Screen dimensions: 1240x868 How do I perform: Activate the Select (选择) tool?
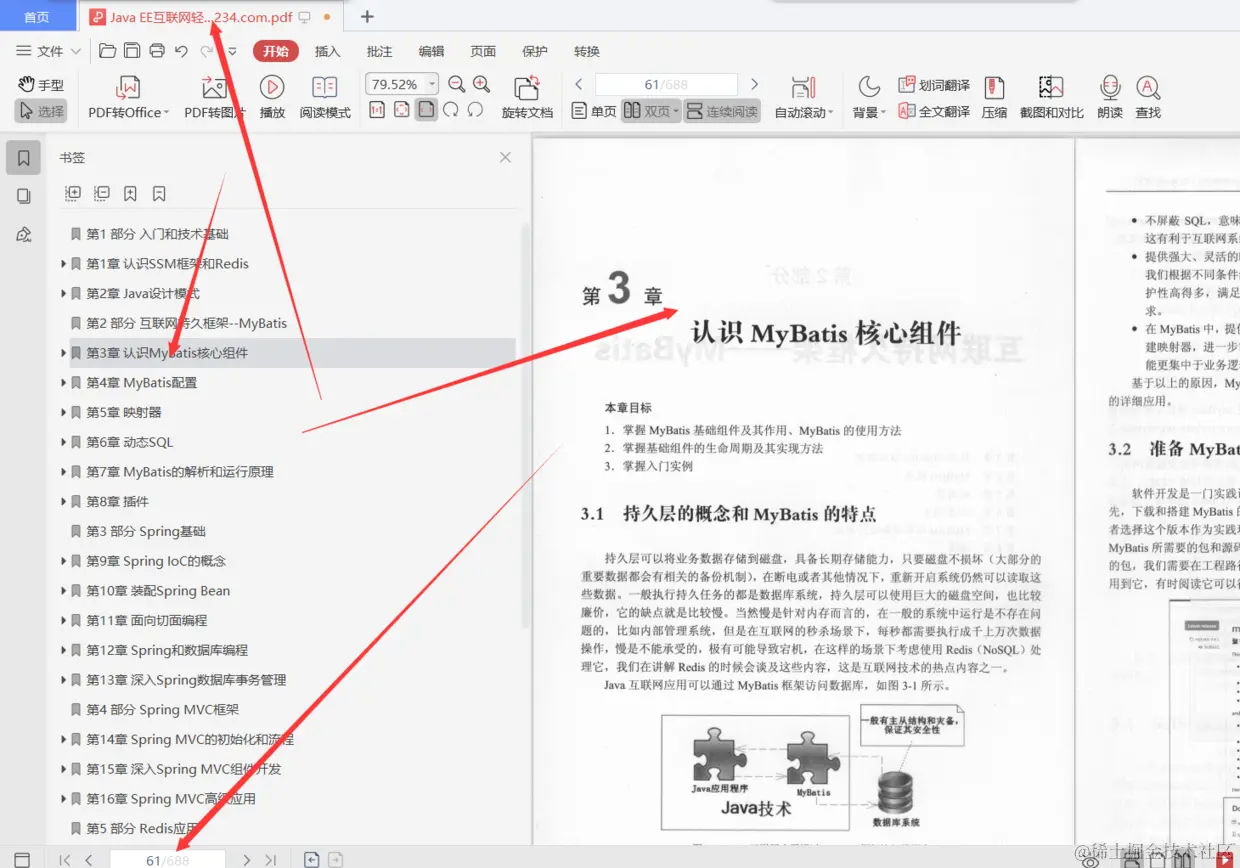point(41,111)
